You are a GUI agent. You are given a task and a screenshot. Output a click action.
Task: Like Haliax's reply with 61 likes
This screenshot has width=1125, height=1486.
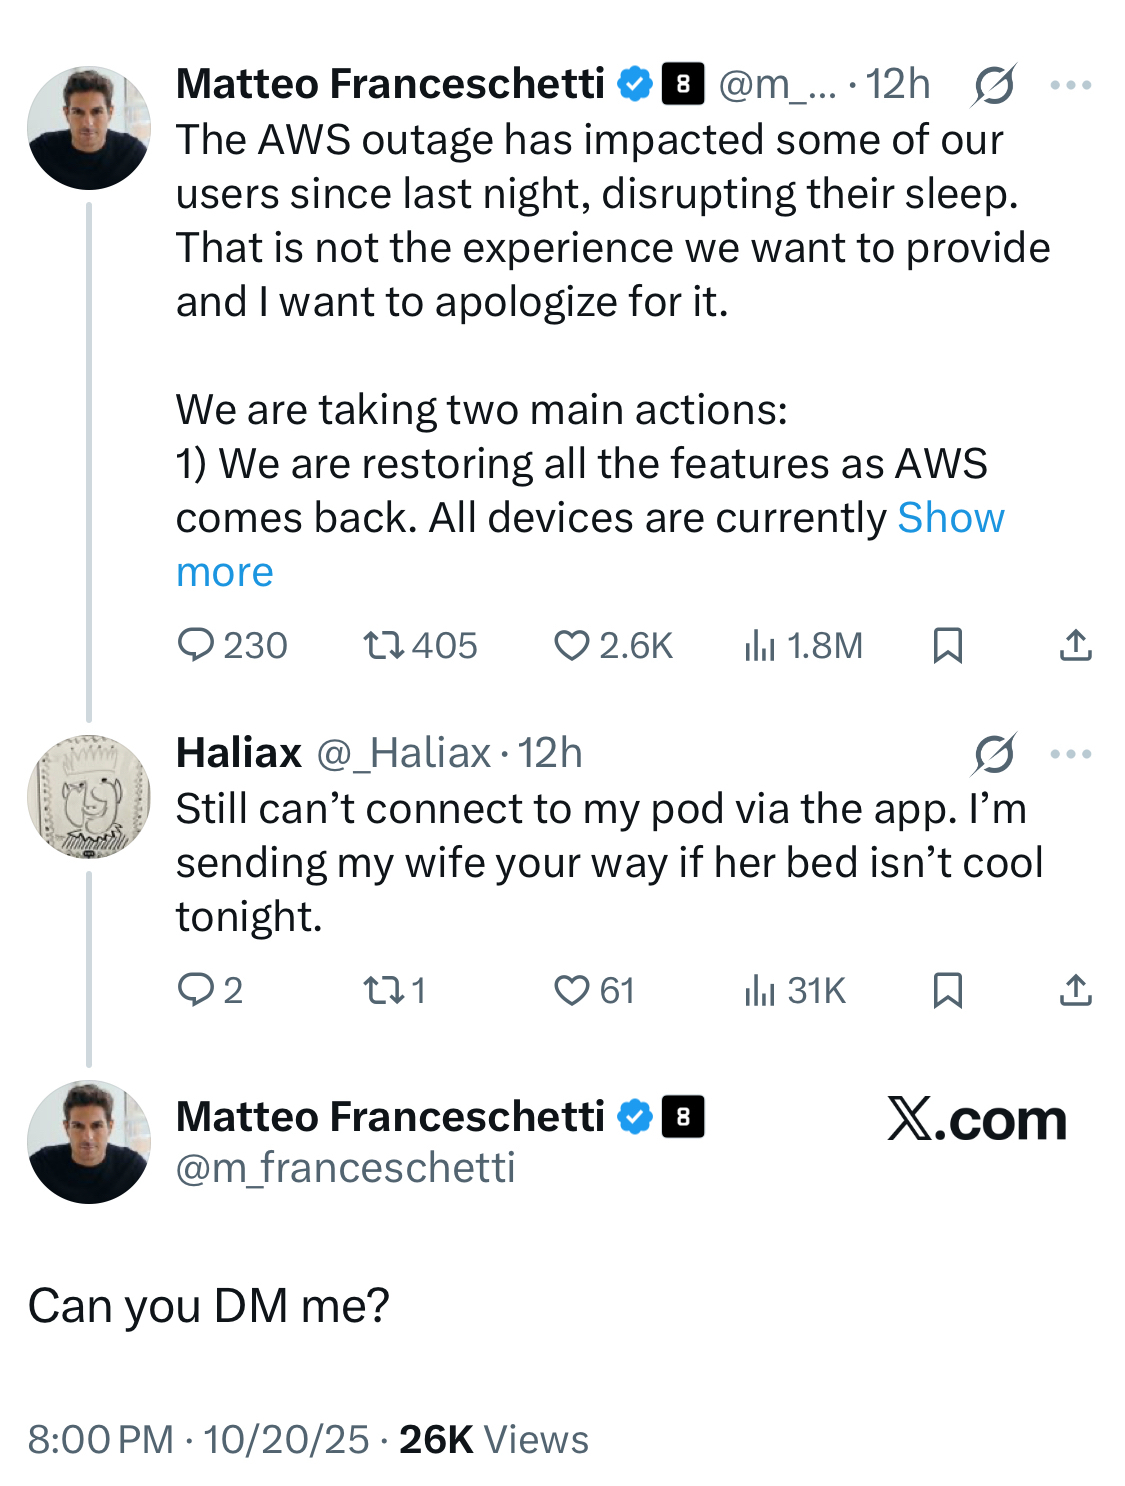tap(571, 990)
